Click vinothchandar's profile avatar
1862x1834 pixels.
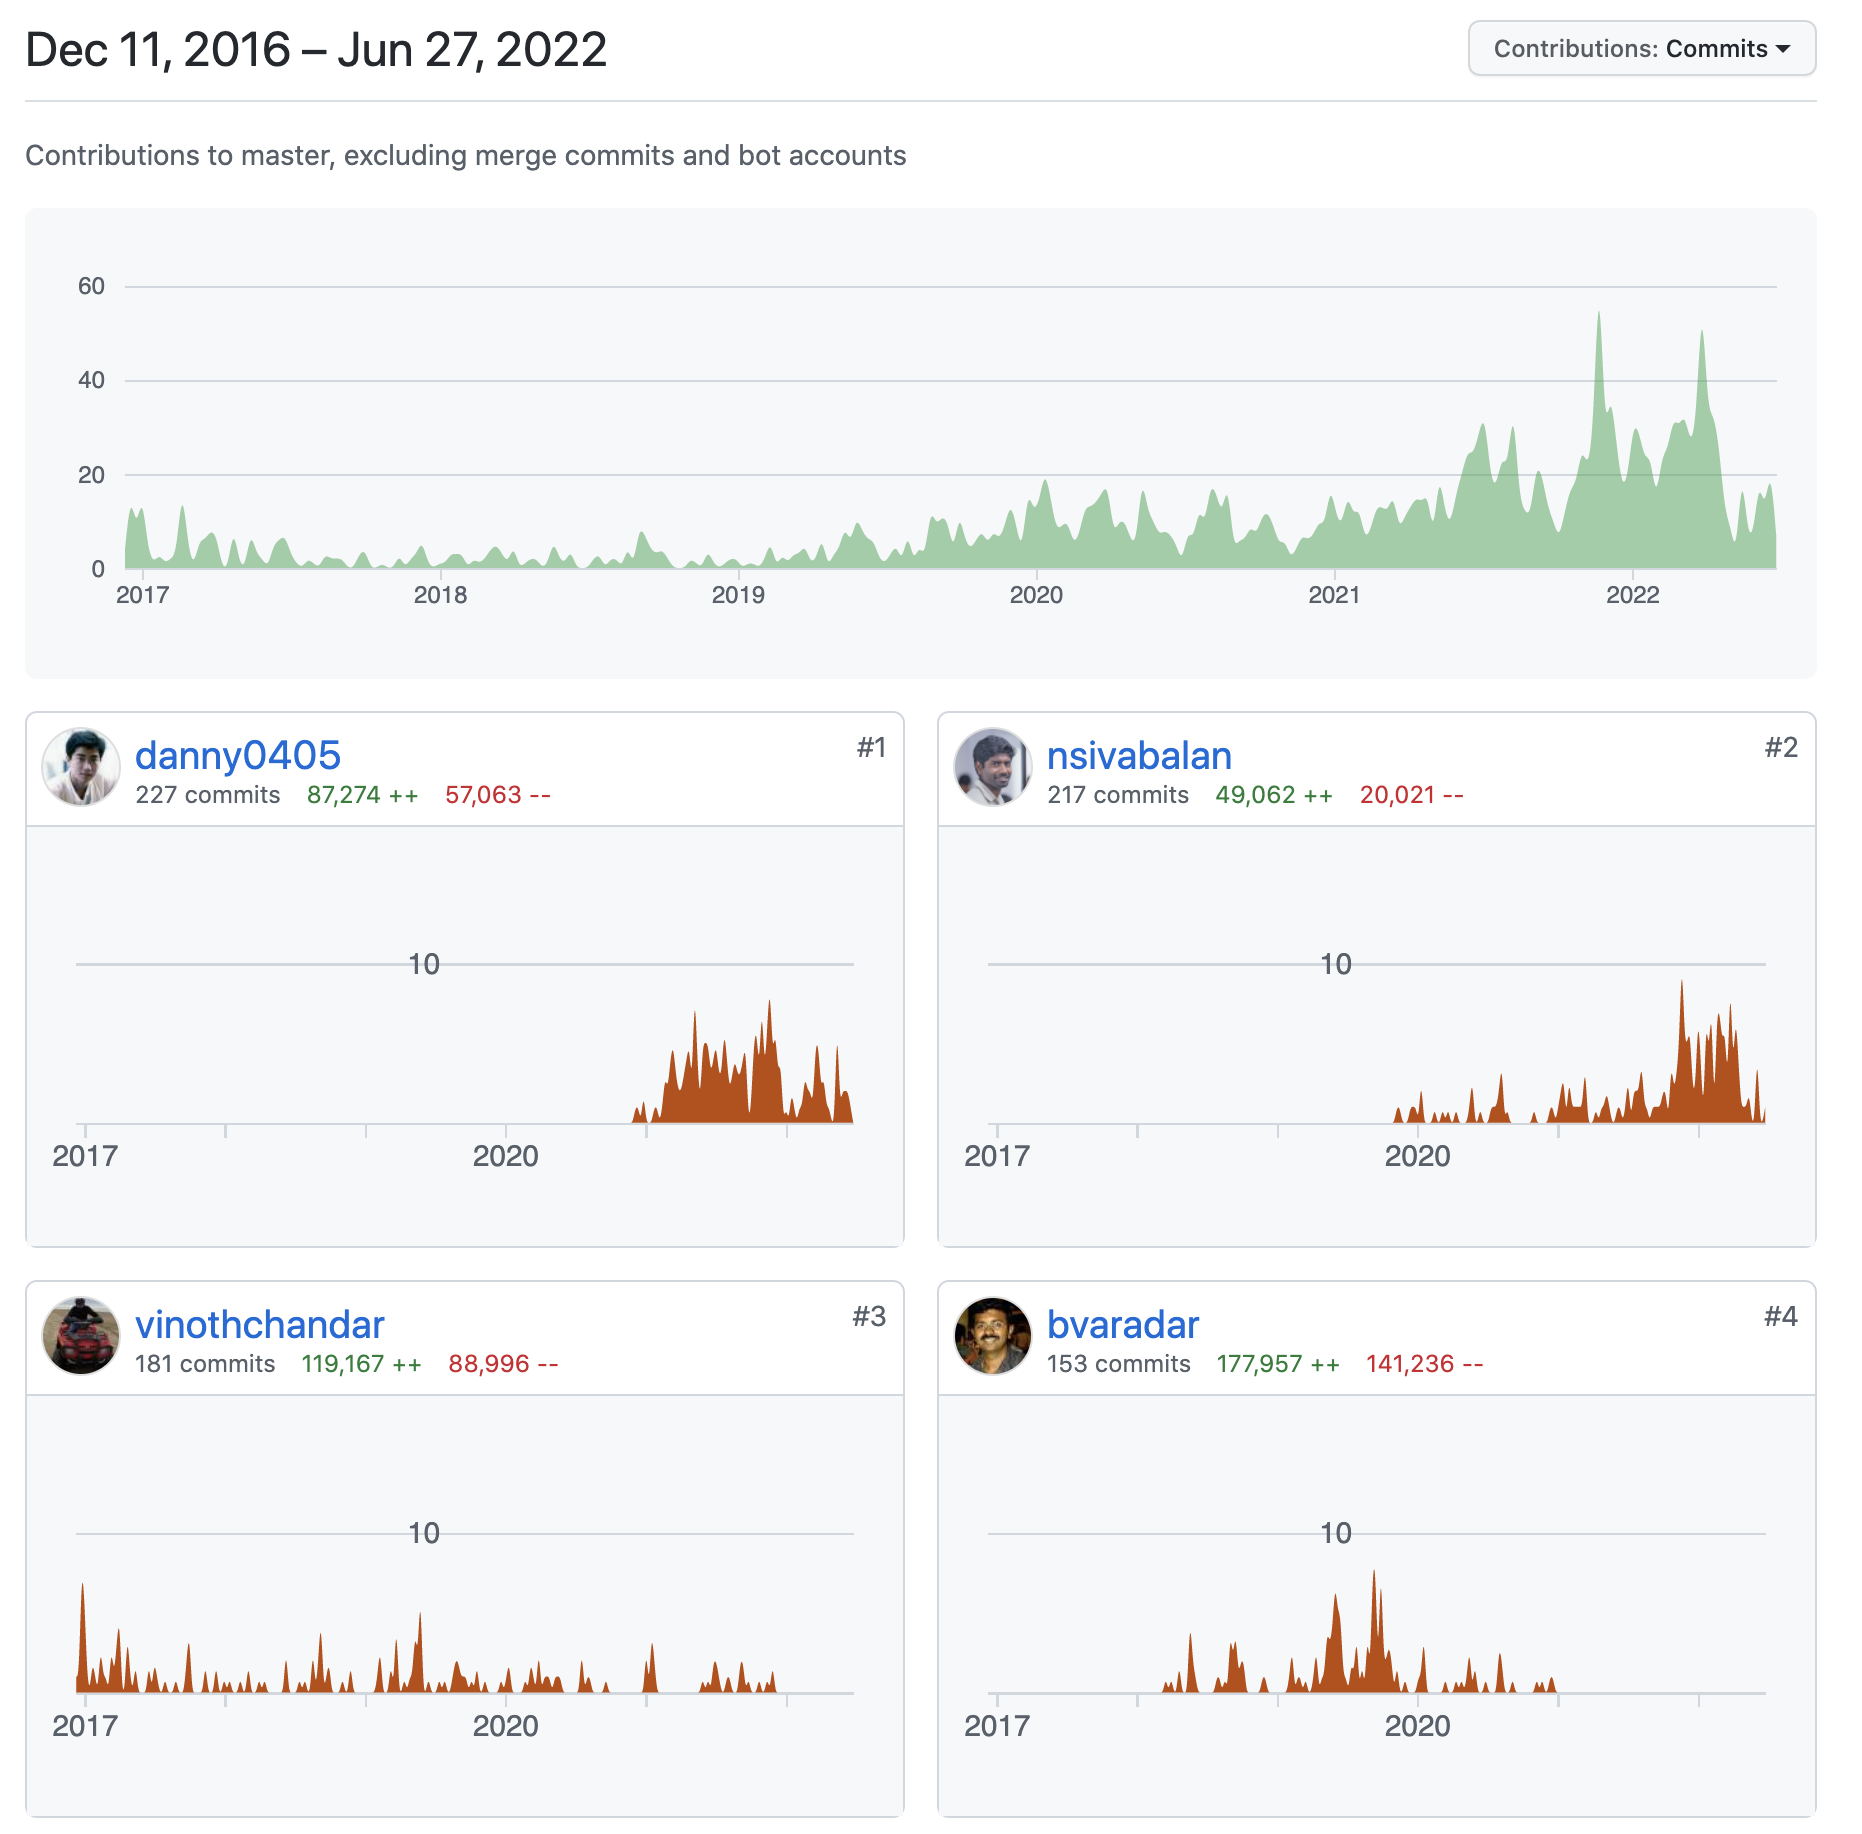pyautogui.click(x=81, y=1336)
